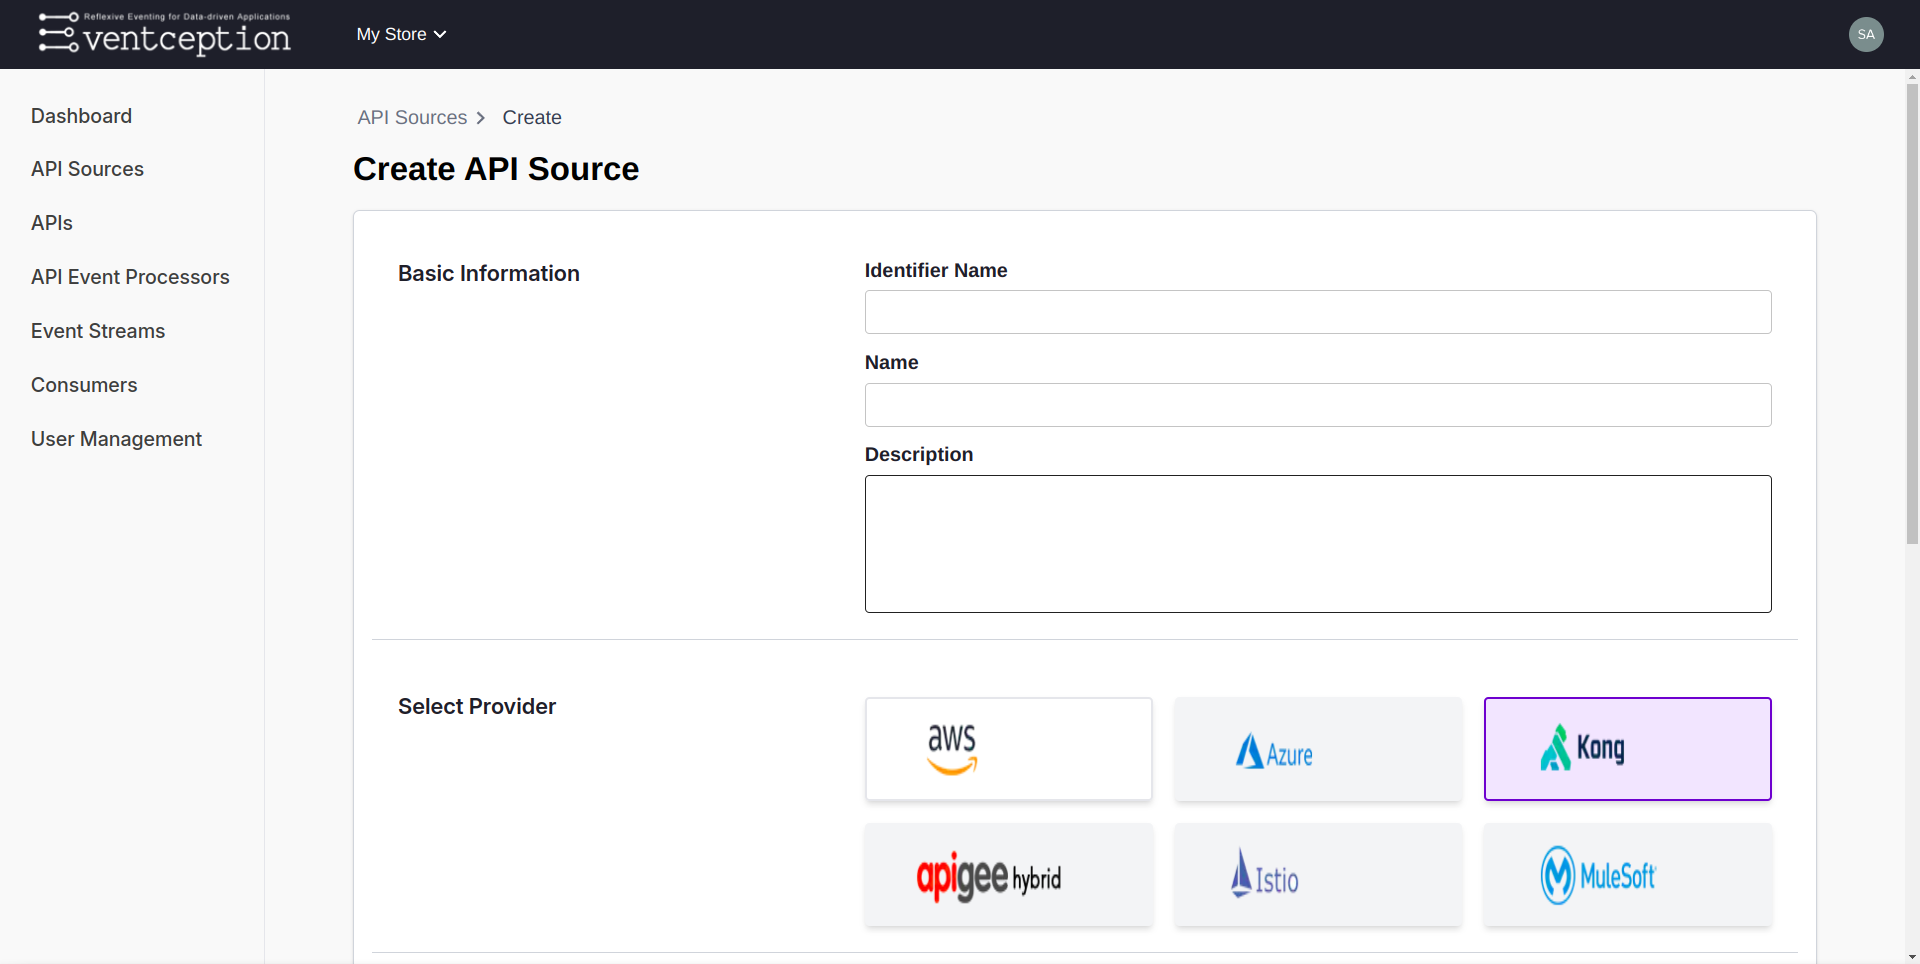Open Event Streams in the sidebar
This screenshot has width=1920, height=964.
98,331
